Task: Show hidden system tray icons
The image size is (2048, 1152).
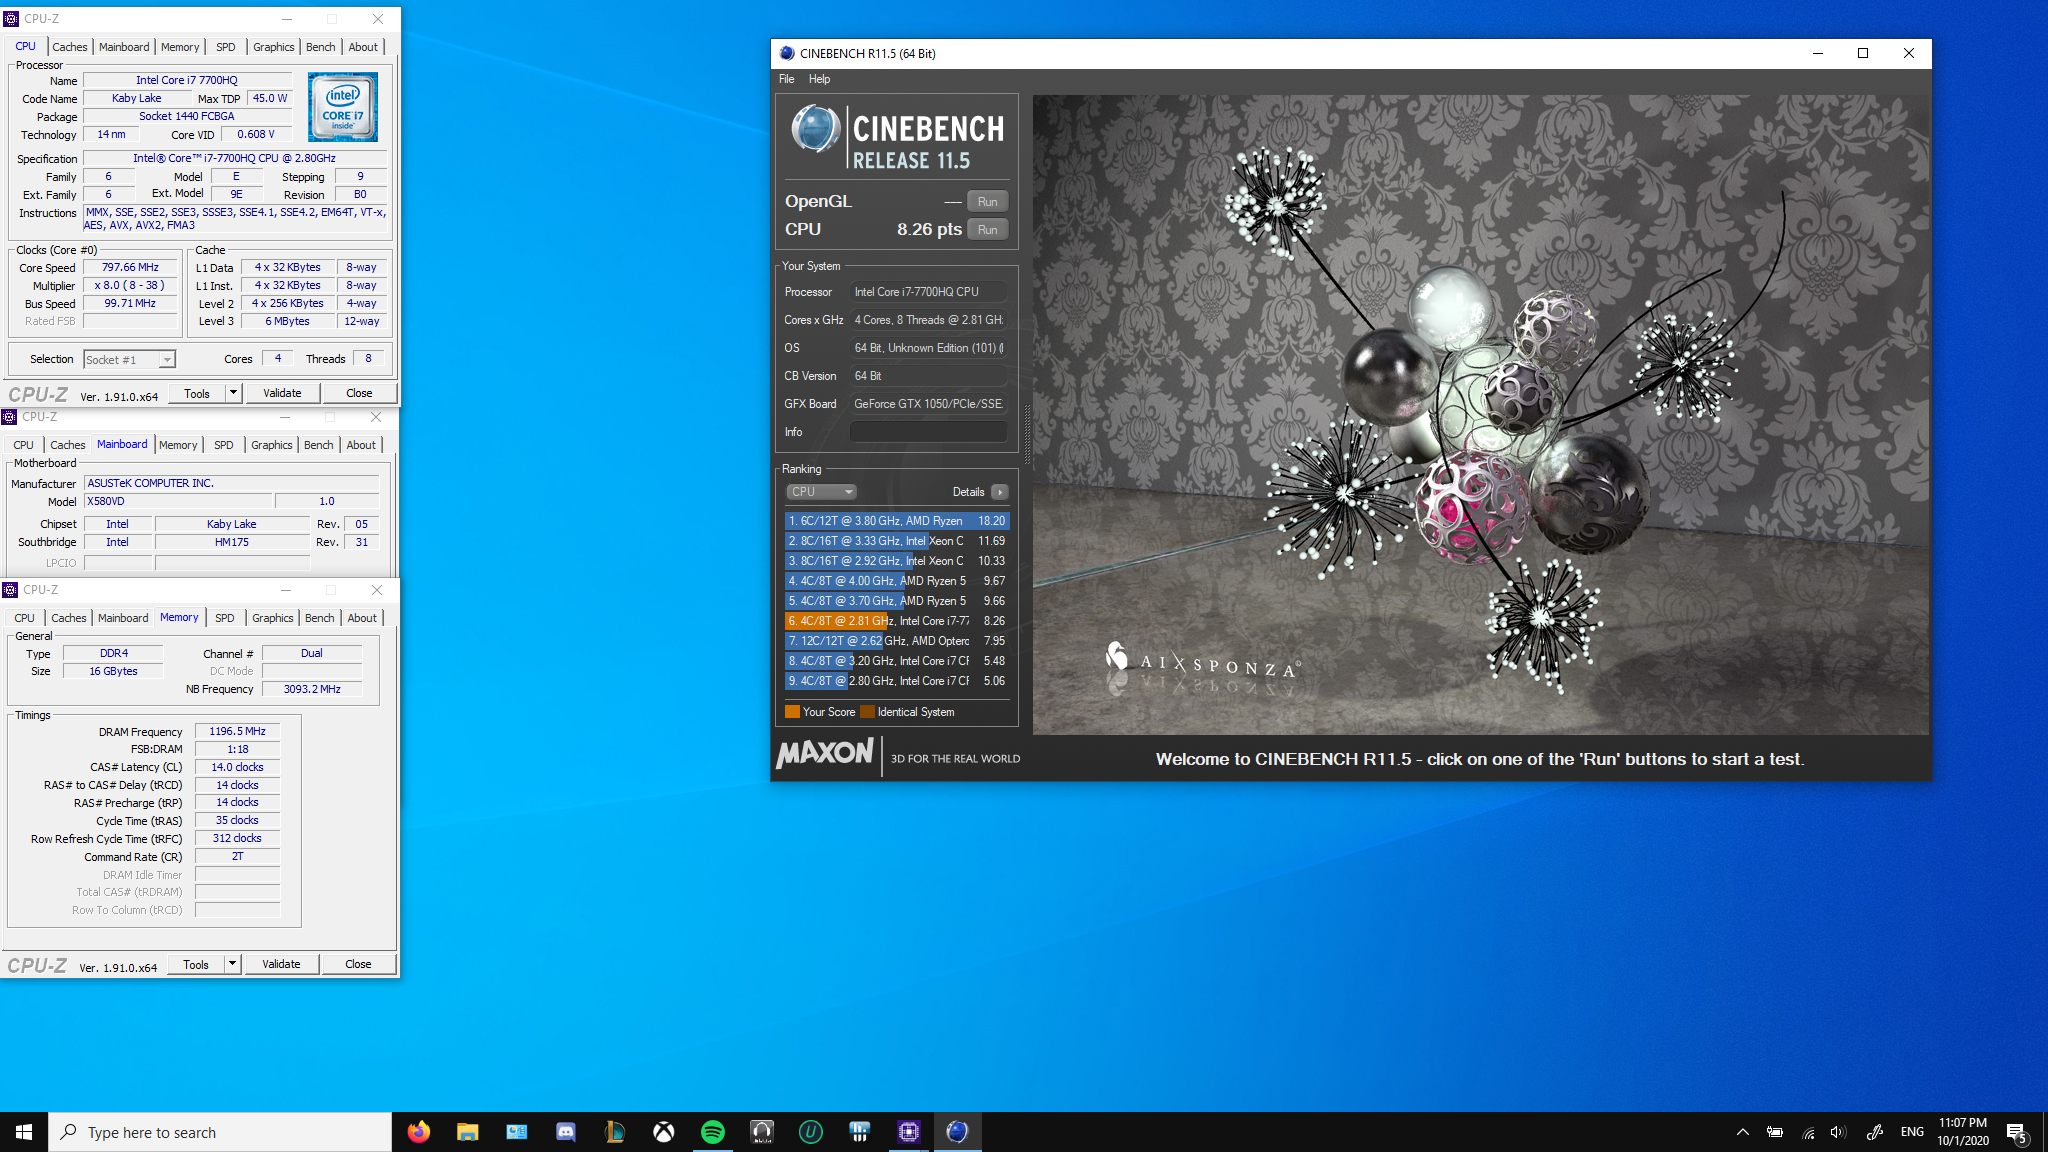Action: (1742, 1132)
